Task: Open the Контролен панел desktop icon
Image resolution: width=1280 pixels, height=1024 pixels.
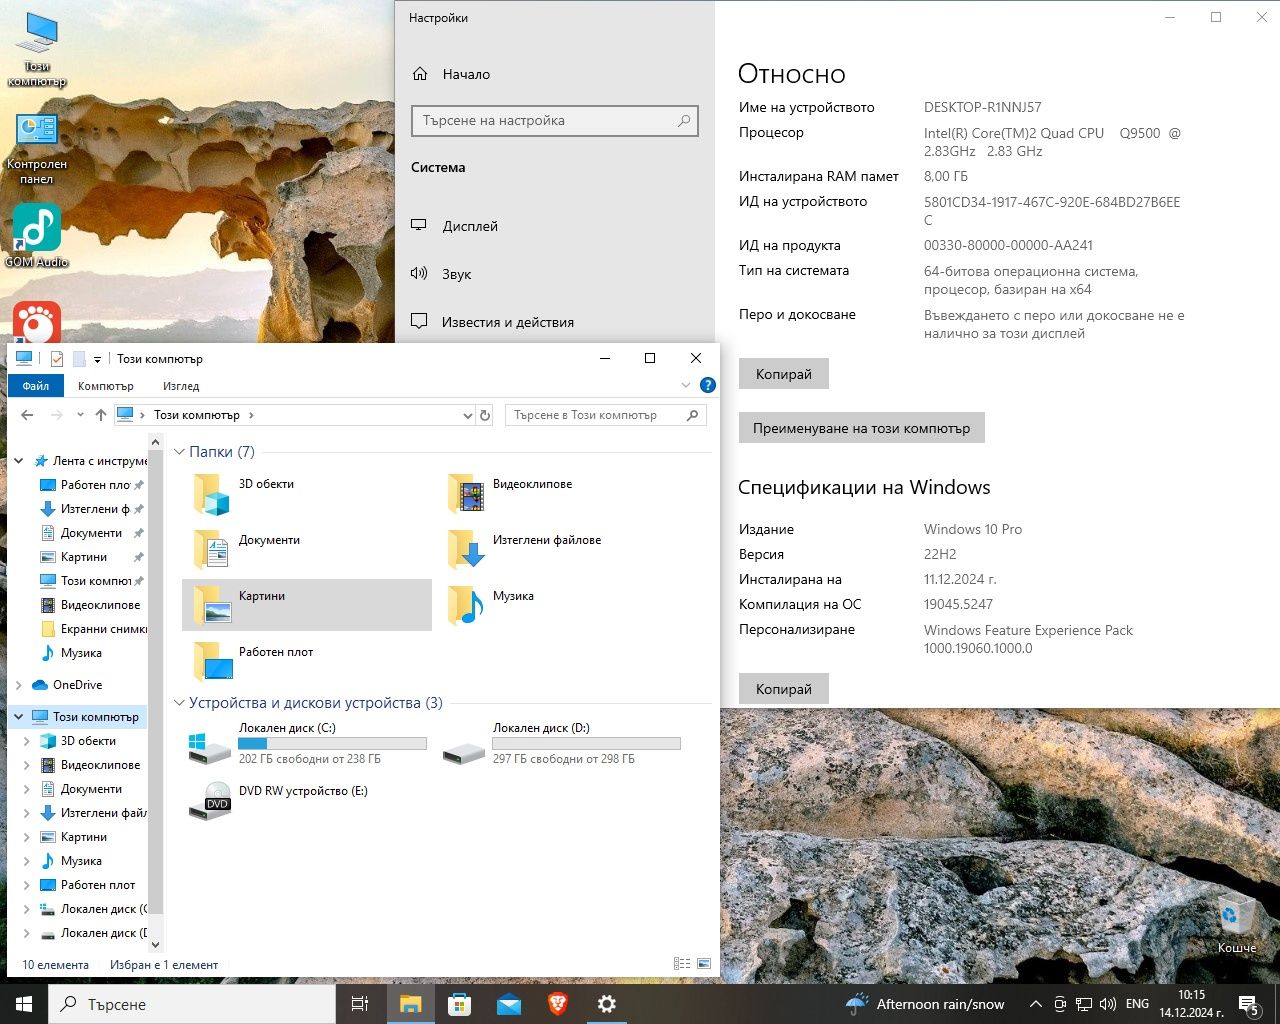Action: coord(36,149)
